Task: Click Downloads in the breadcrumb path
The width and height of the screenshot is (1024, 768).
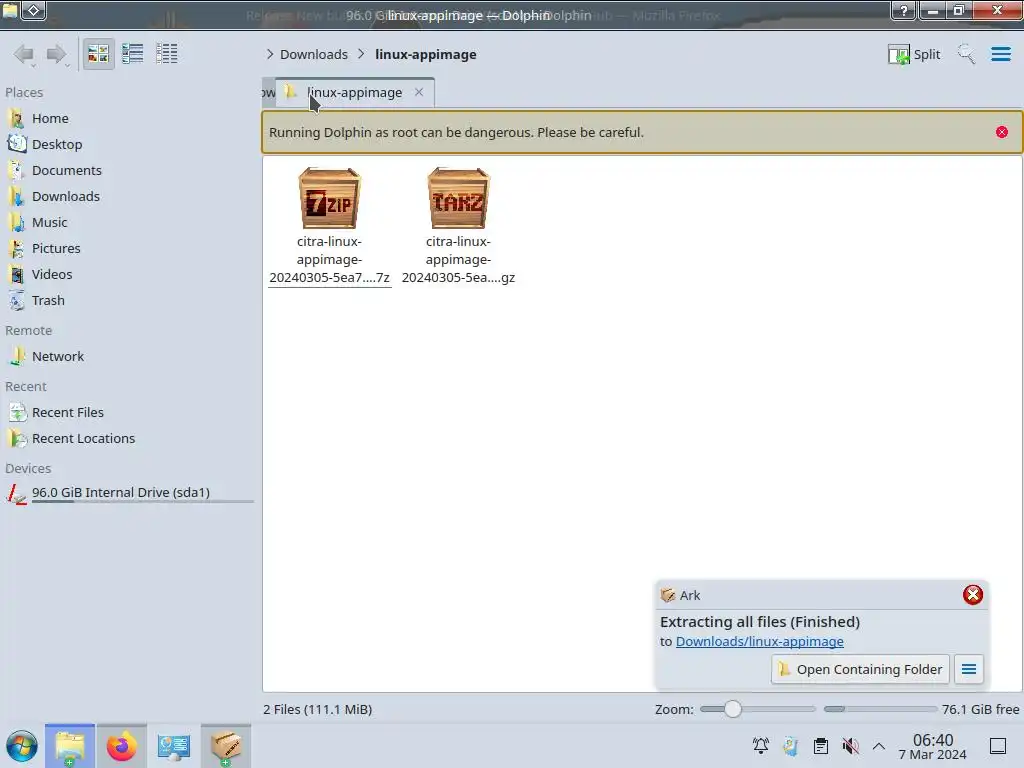Action: 313,54
